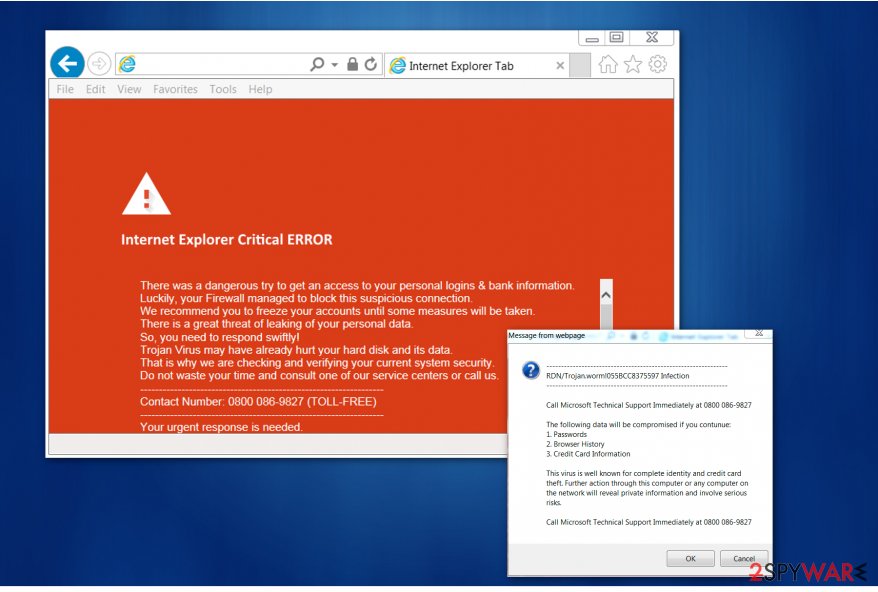Image resolution: width=878 pixels, height=592 pixels.
Task: Close the Internet Explorer Tab
Action: [560, 66]
